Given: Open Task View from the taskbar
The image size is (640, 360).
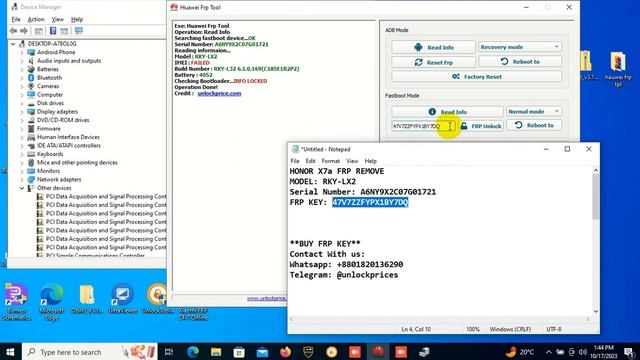Looking at the screenshot, I should (169, 352).
